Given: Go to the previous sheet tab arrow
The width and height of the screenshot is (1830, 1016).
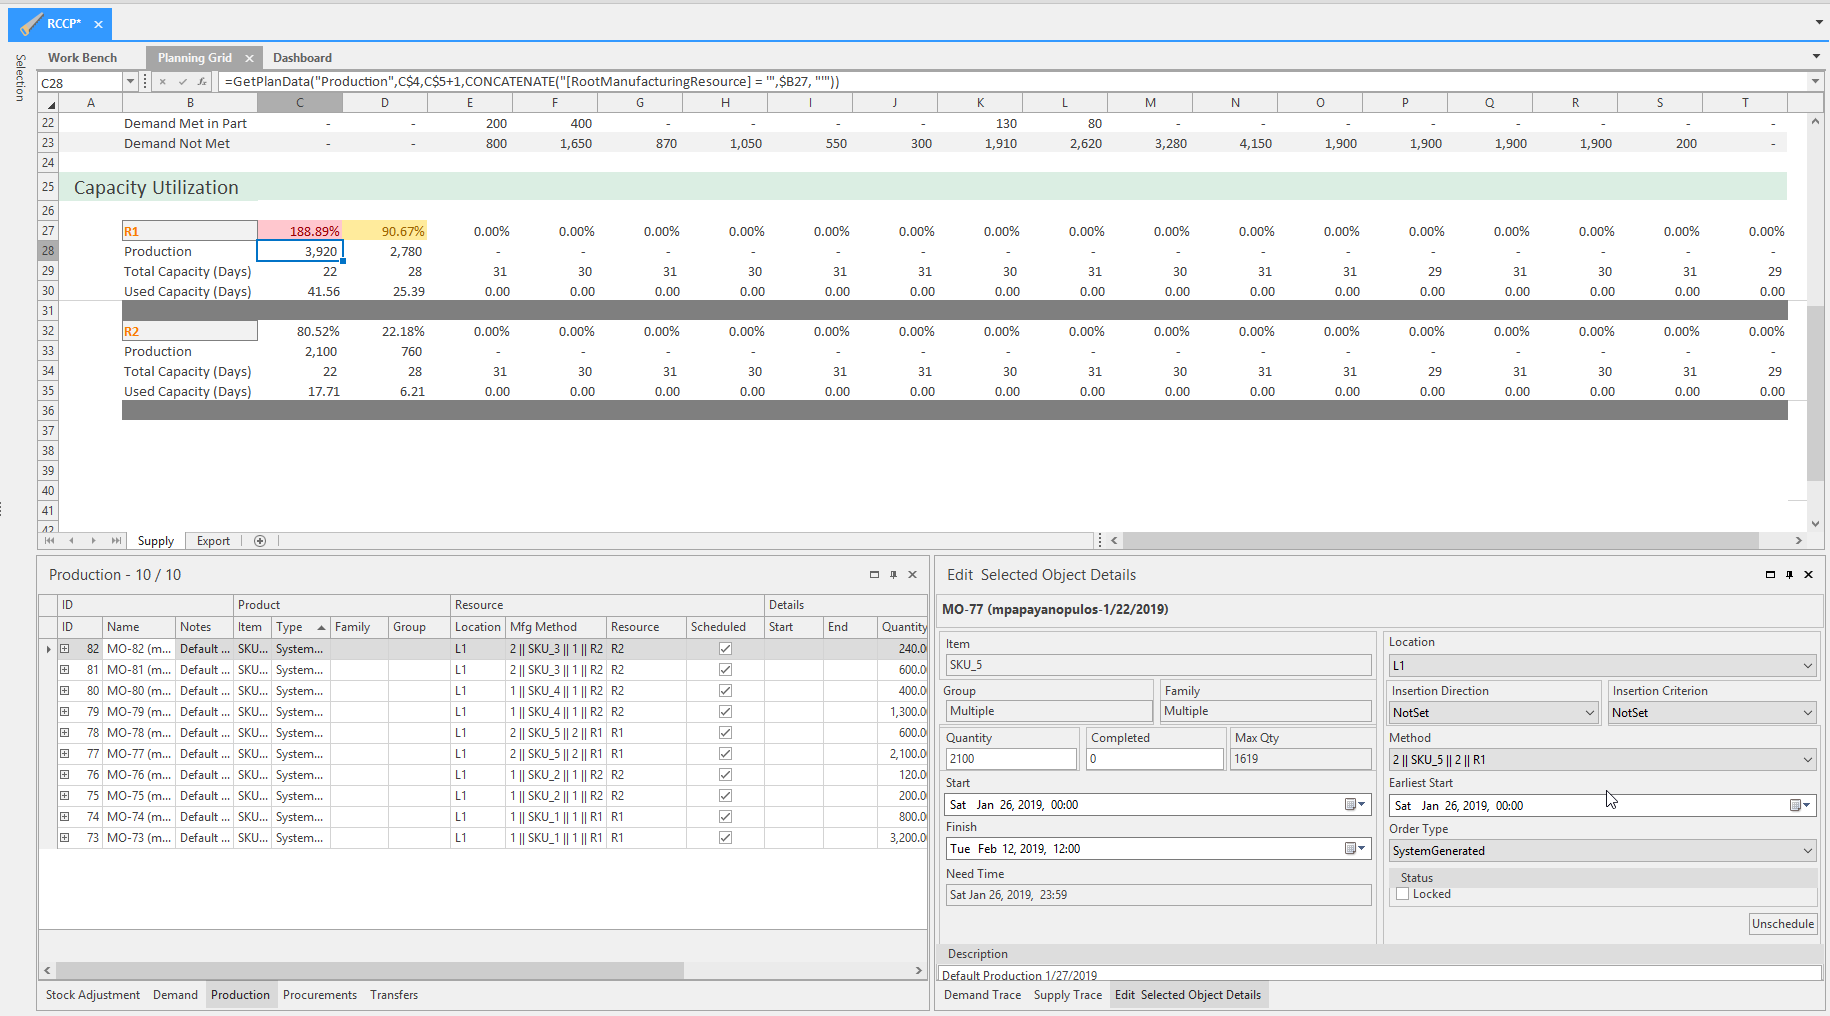Looking at the screenshot, I should tap(71, 541).
